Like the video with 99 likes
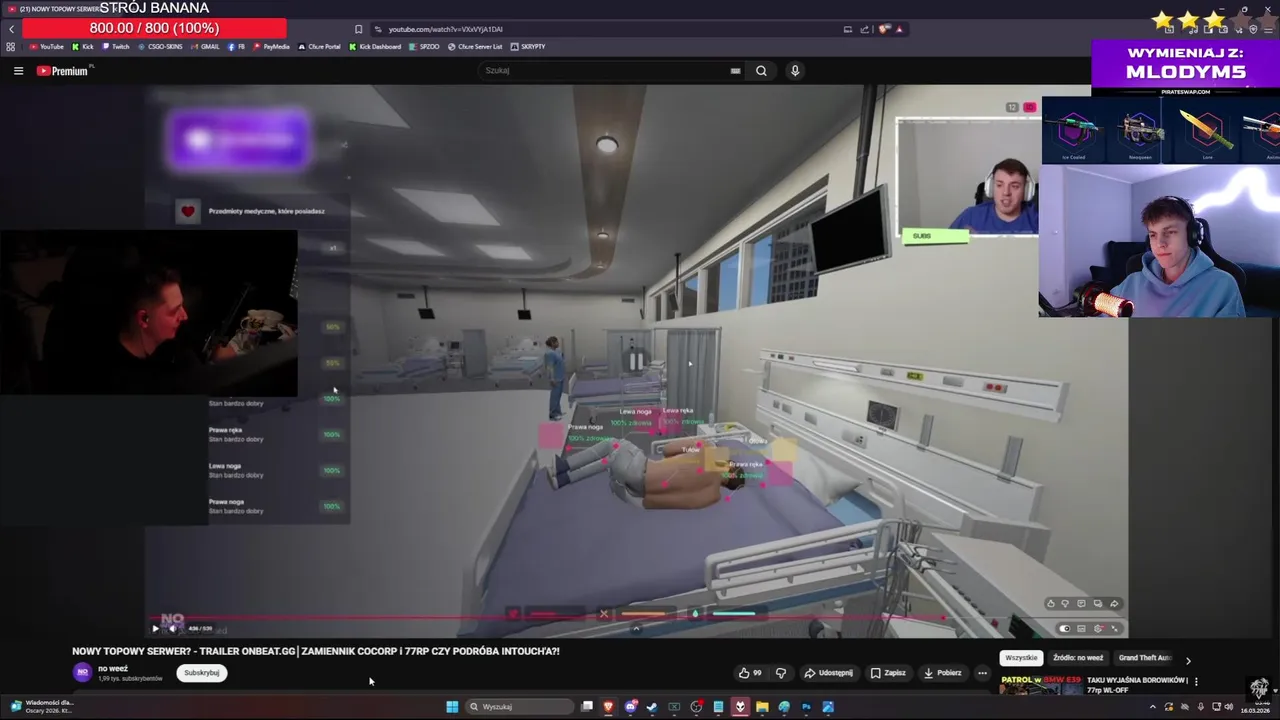 coord(750,673)
